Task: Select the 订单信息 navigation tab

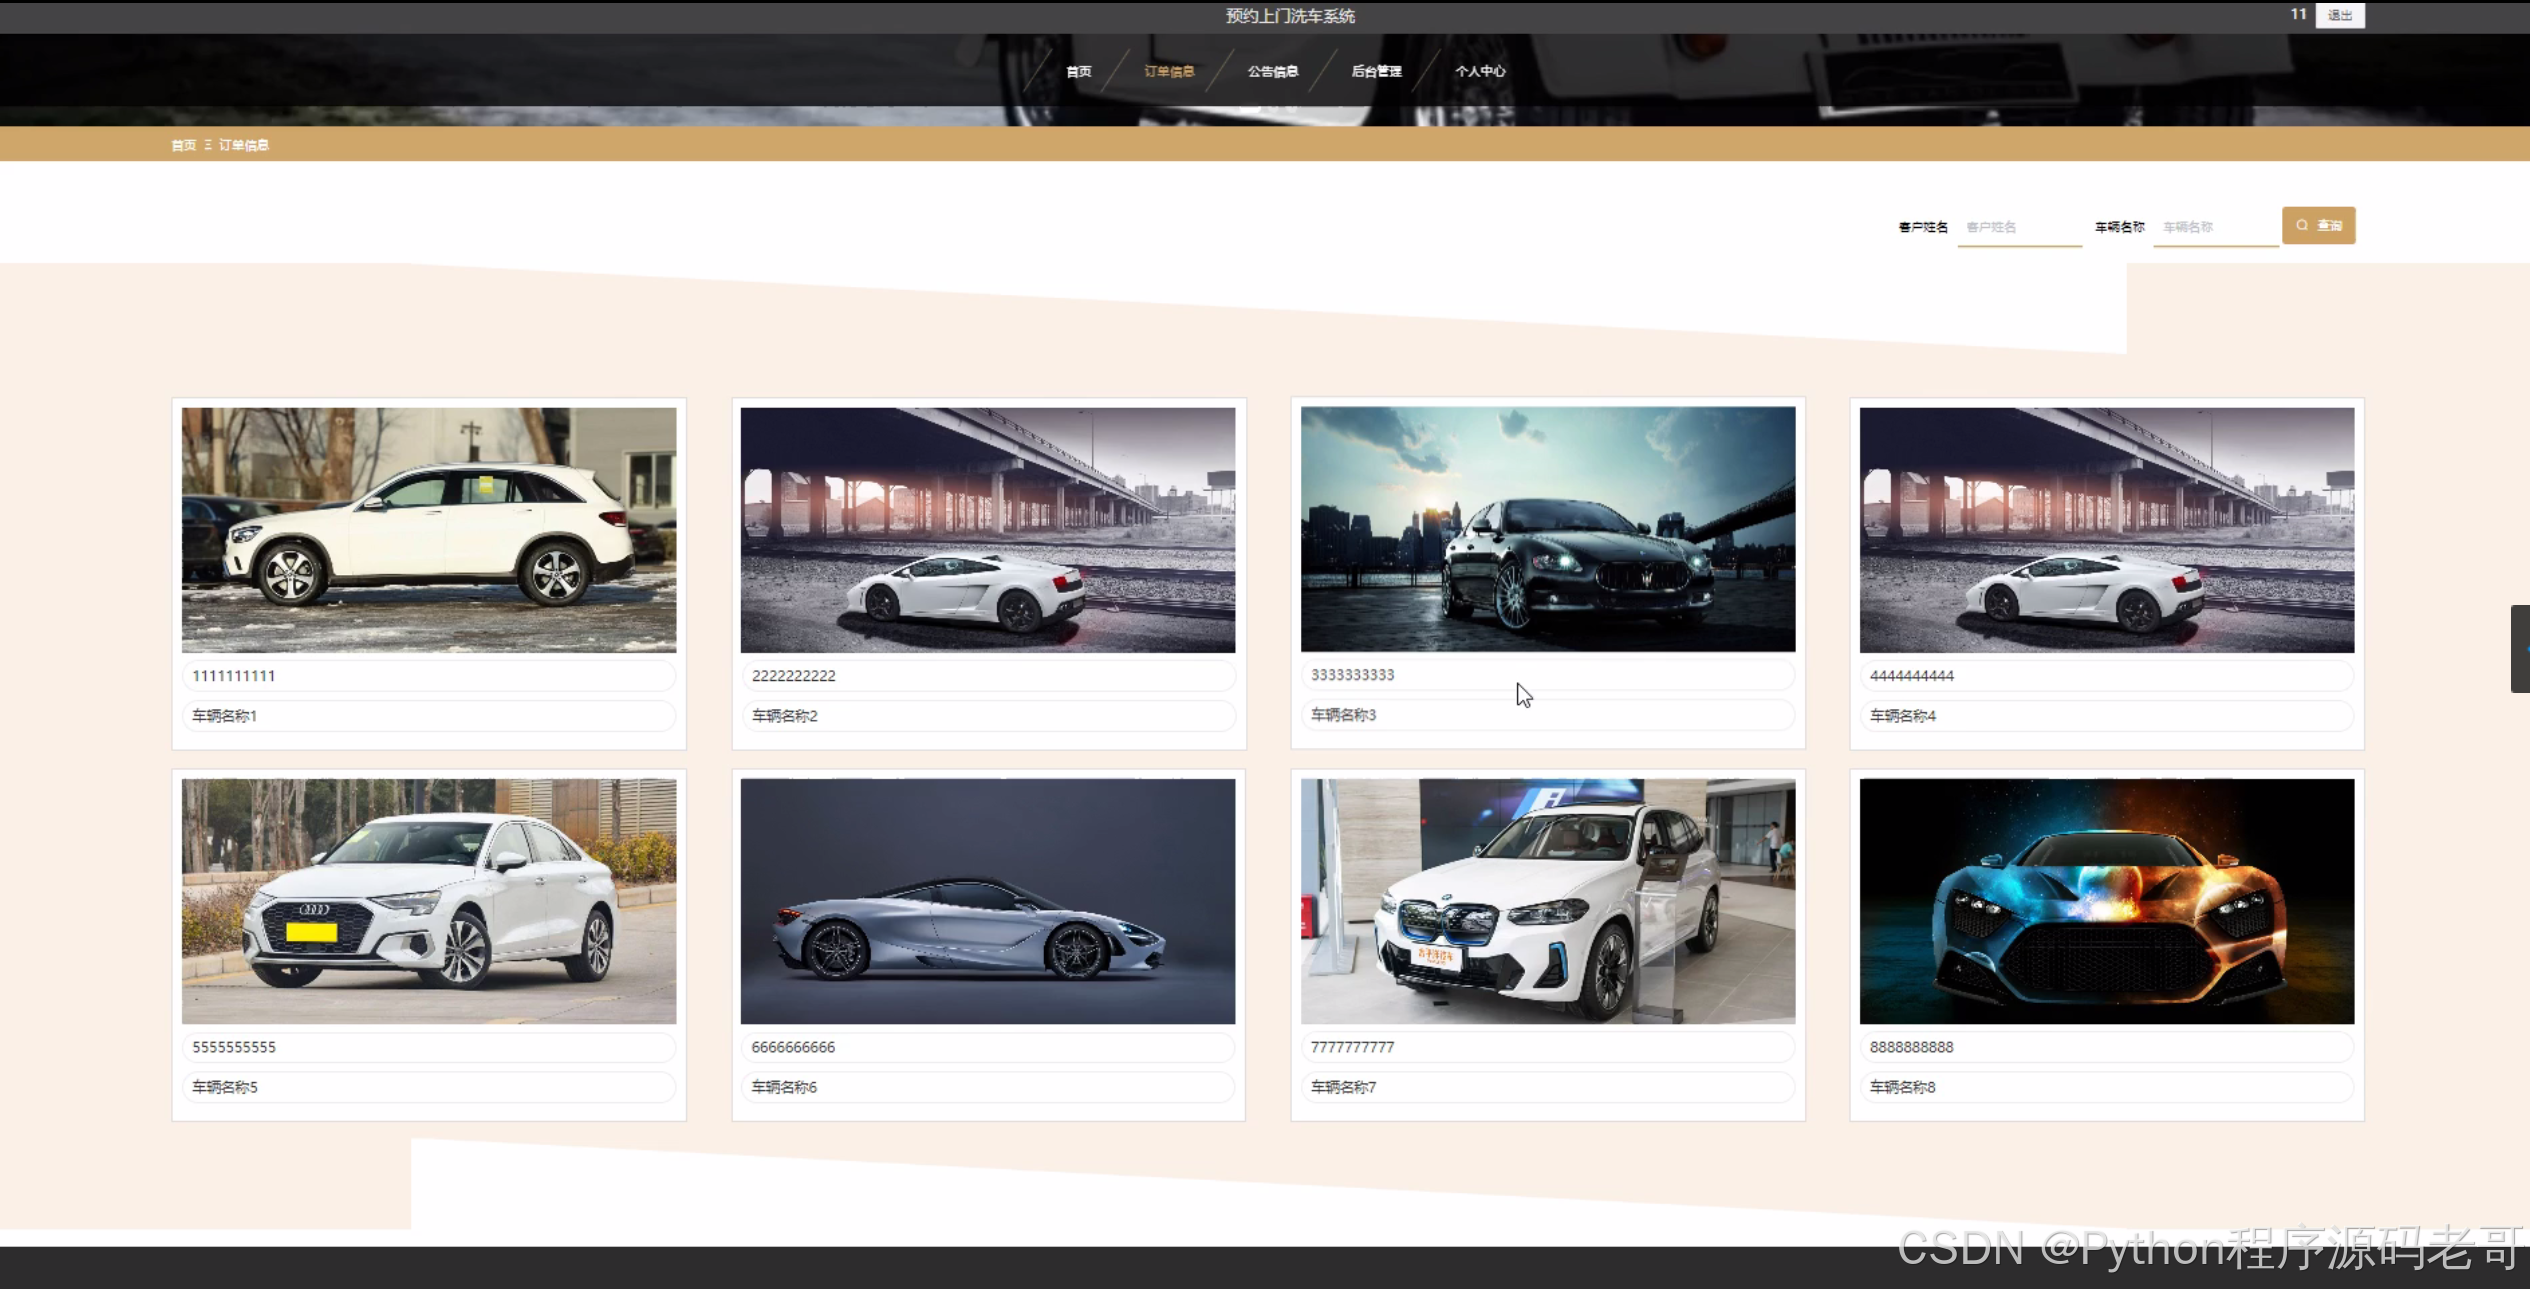Action: [1169, 71]
